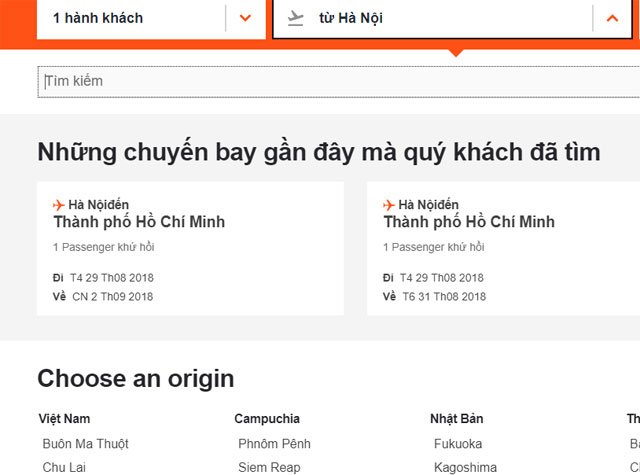Image resolution: width=640 pixels, height=475 pixels.
Task: Select Phnôm Pênh from Campuchia list
Action: 274,444
